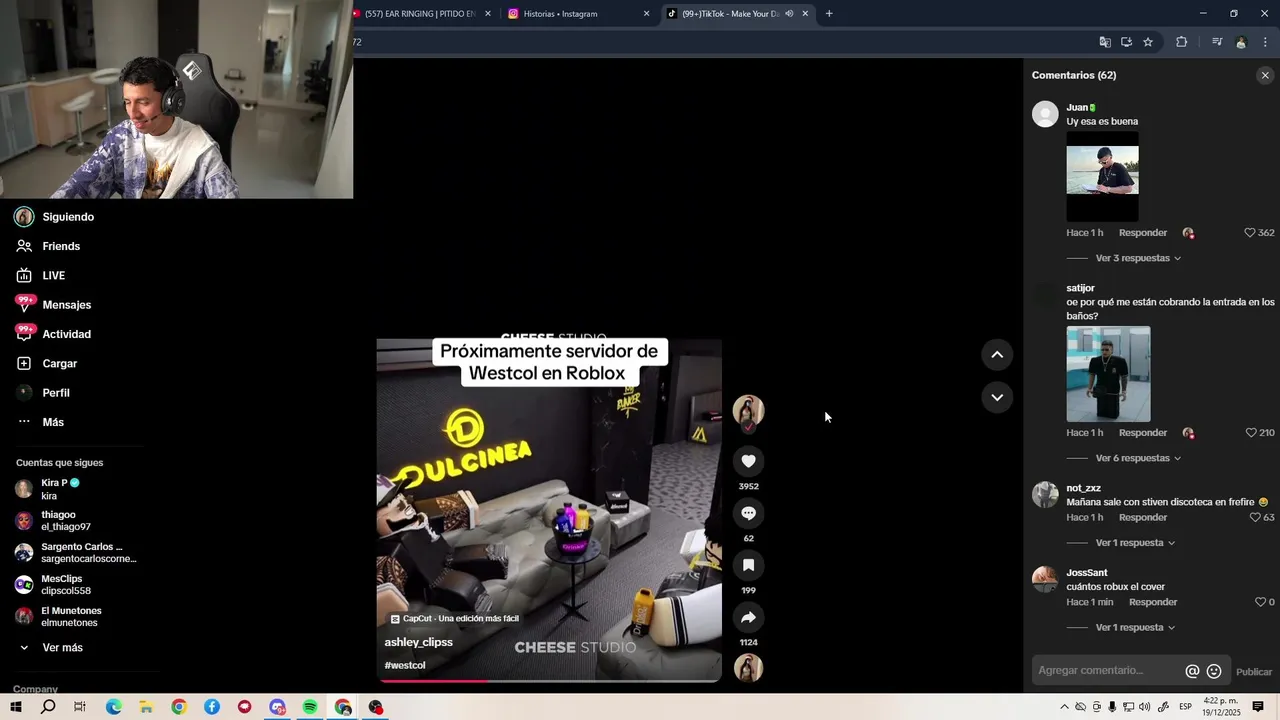Open the Windows Start menu
1280x720 pixels.
point(15,707)
